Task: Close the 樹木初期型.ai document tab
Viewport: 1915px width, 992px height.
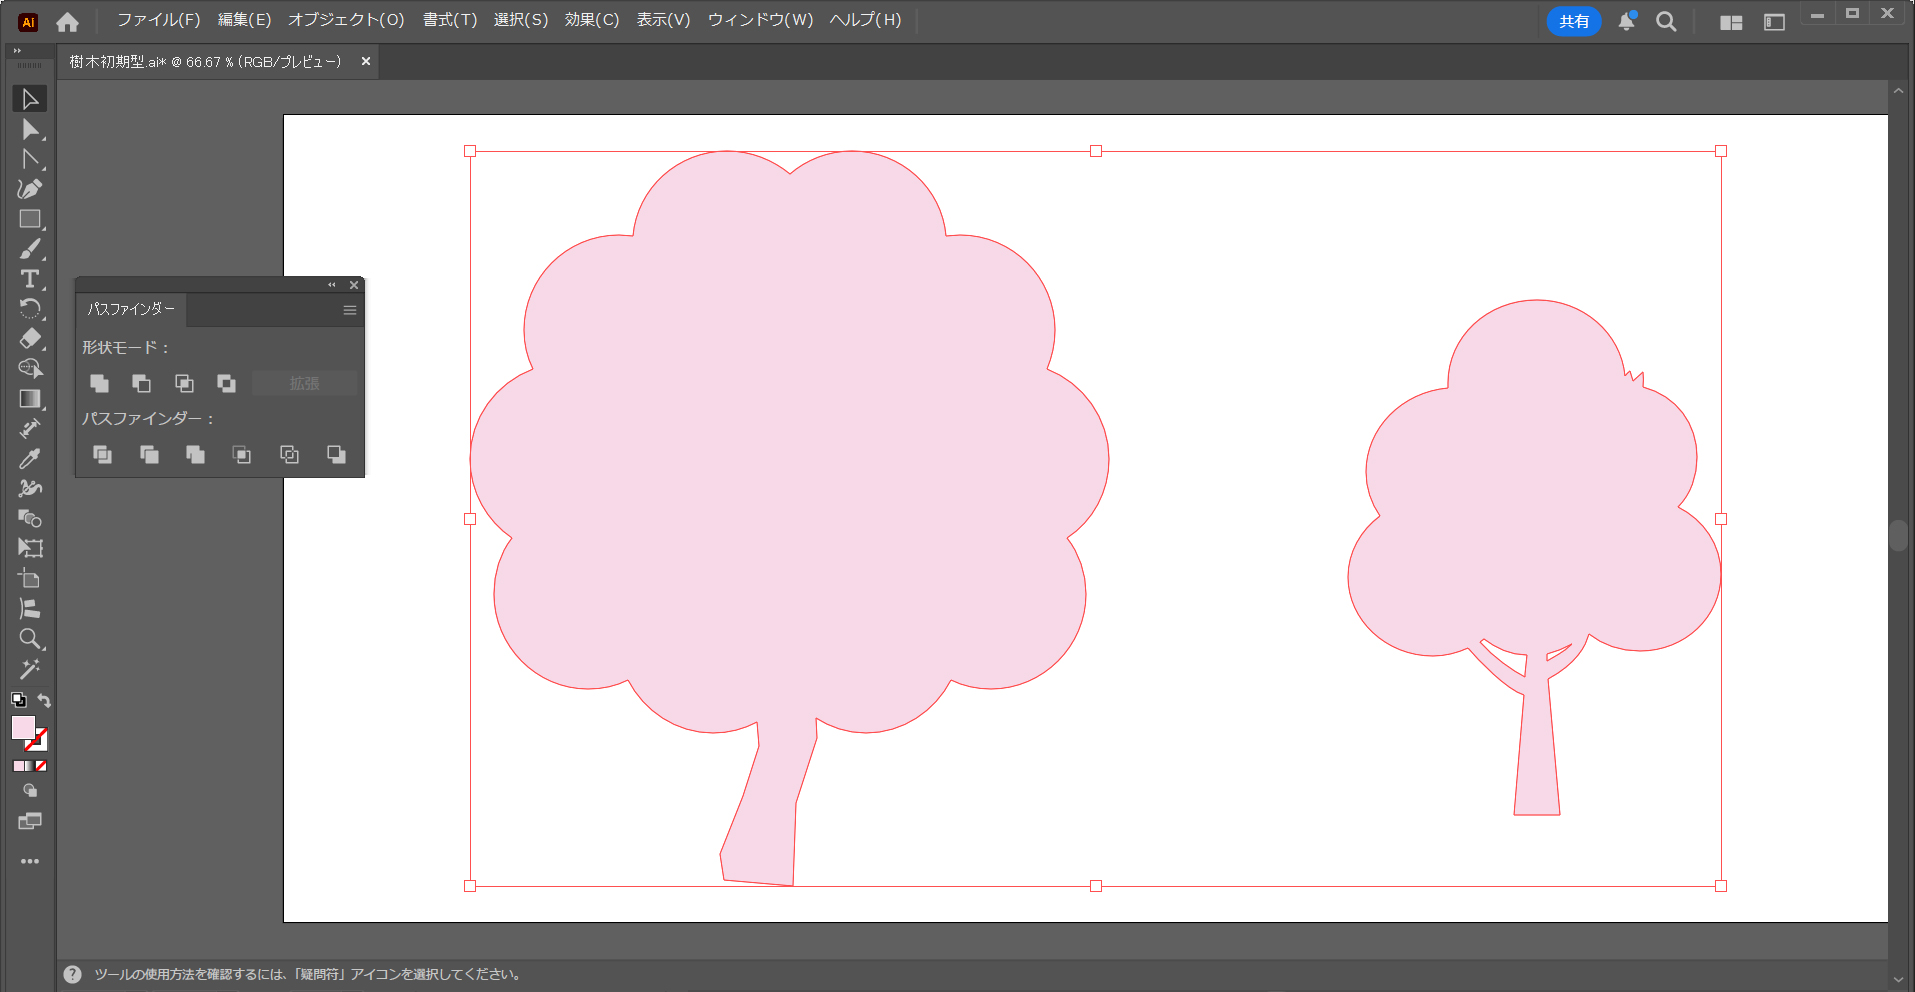Action: 366,62
